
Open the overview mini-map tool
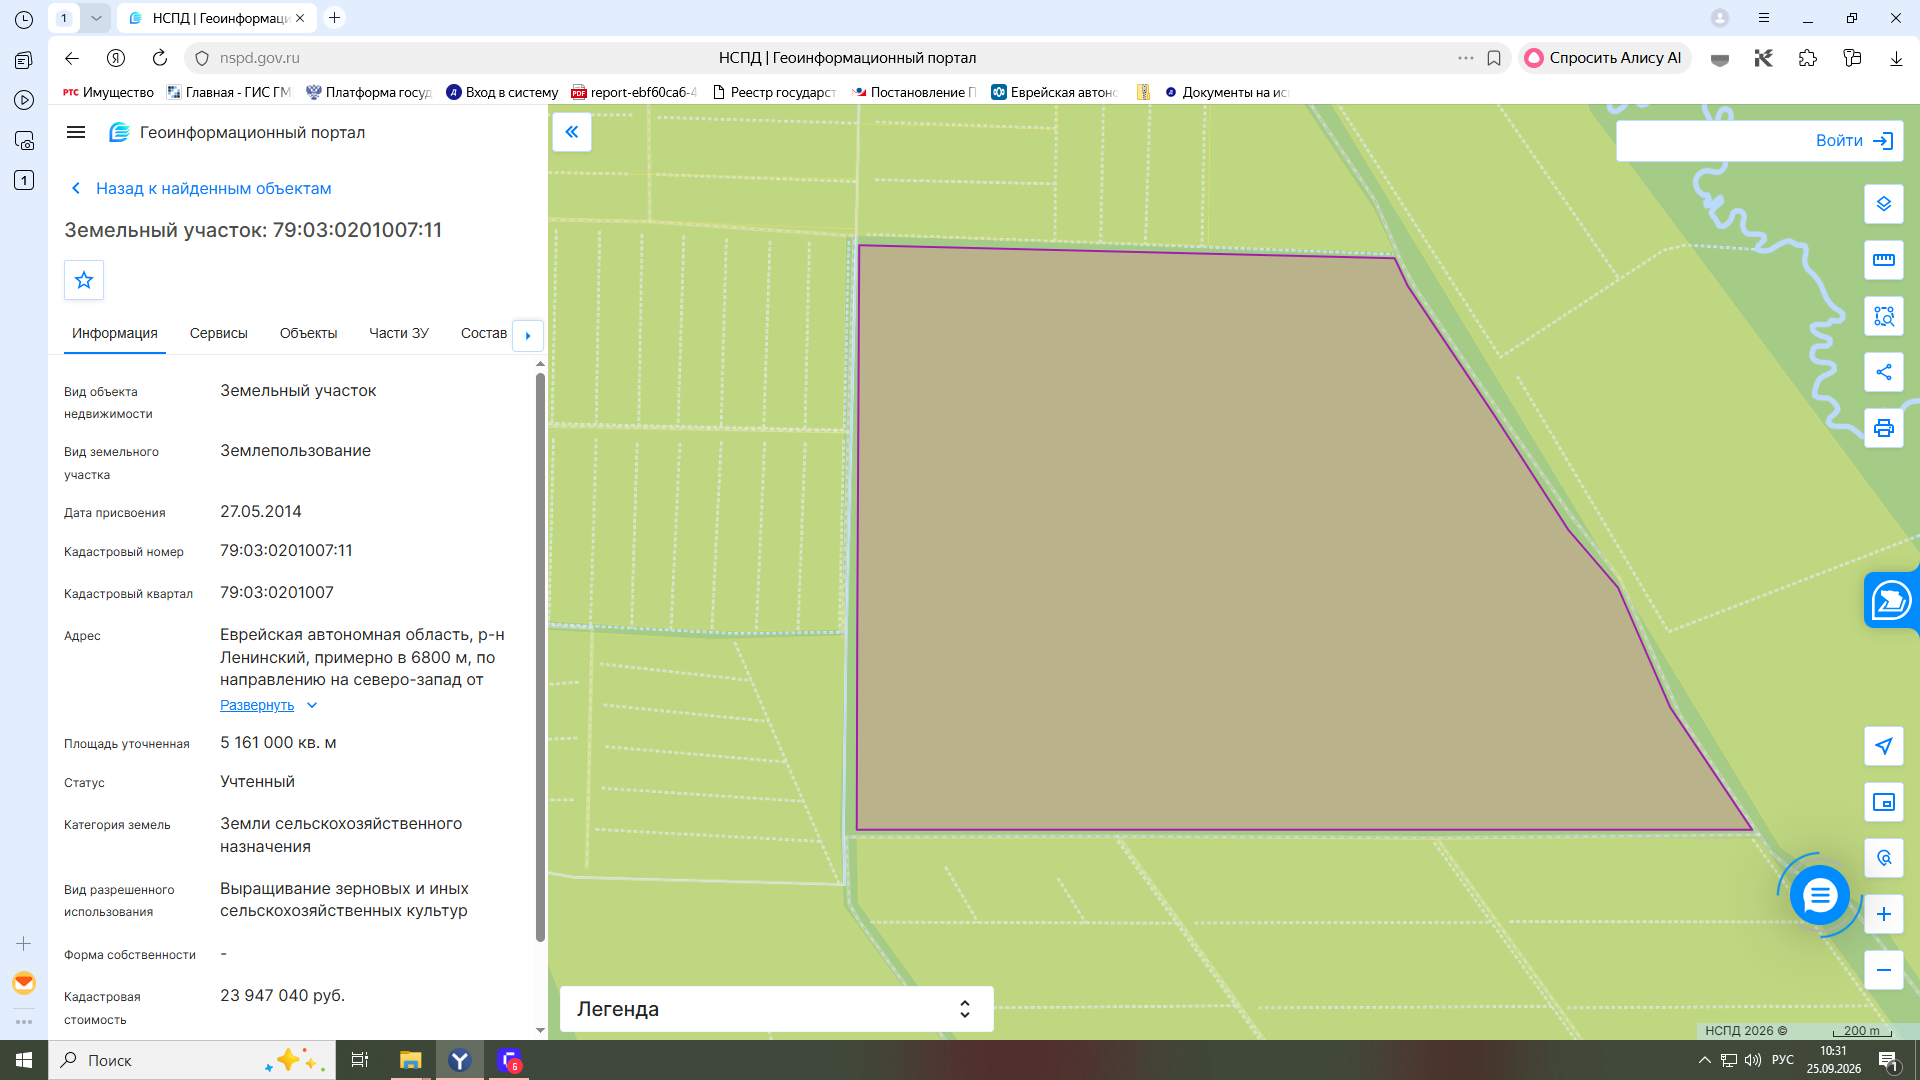point(1884,802)
